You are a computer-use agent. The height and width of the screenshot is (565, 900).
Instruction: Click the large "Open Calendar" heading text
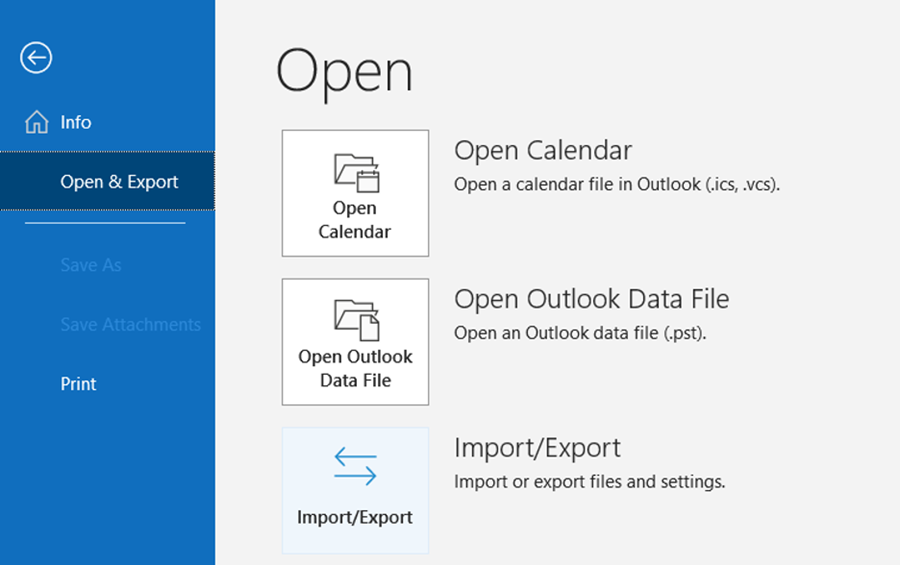point(543,151)
